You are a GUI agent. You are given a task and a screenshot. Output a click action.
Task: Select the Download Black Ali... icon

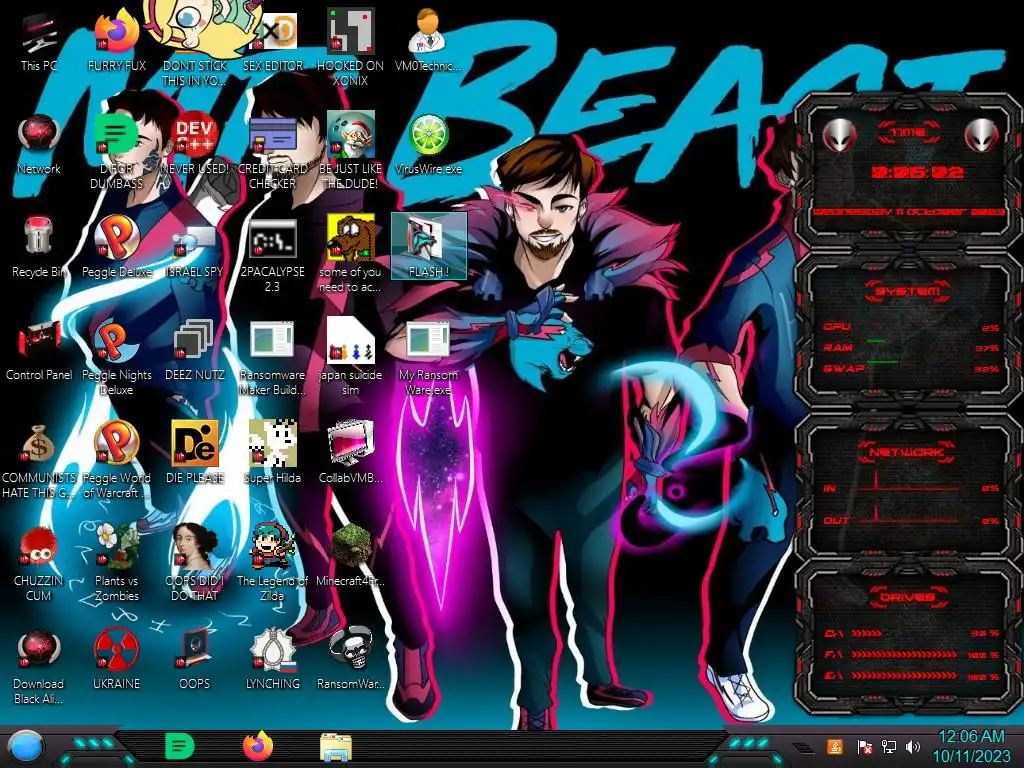click(39, 666)
